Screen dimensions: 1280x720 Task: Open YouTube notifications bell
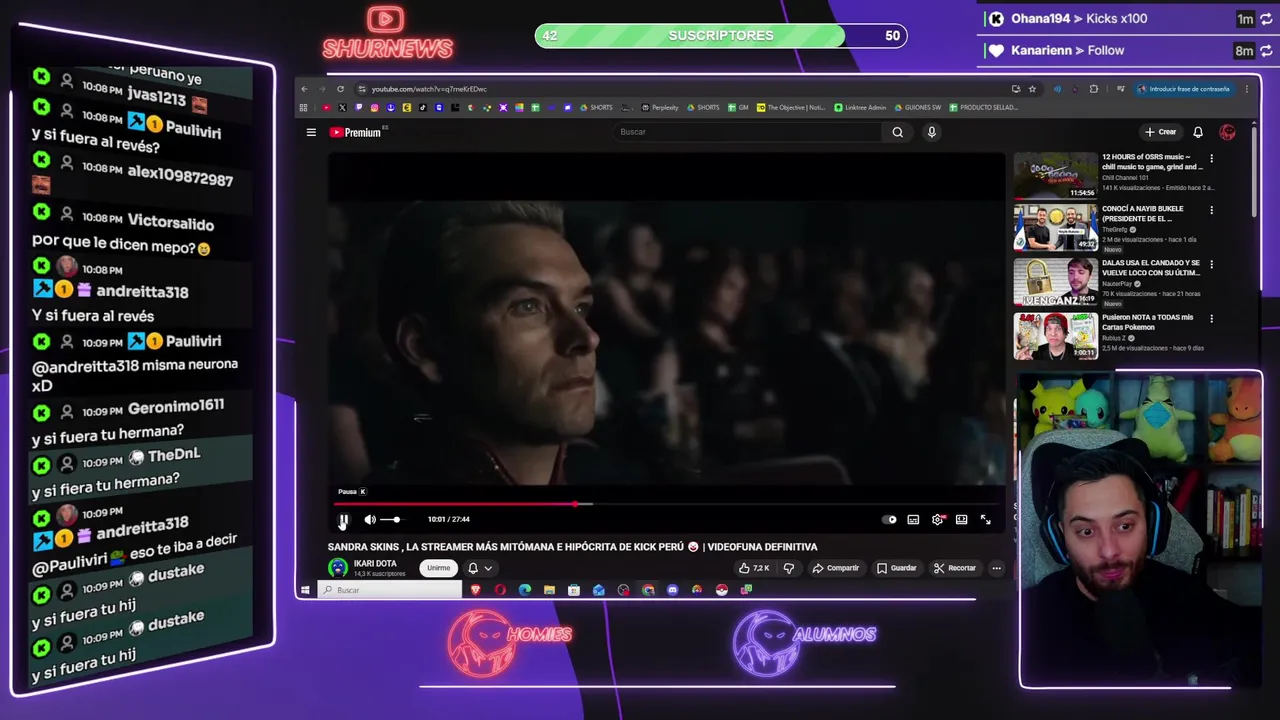point(1198,132)
